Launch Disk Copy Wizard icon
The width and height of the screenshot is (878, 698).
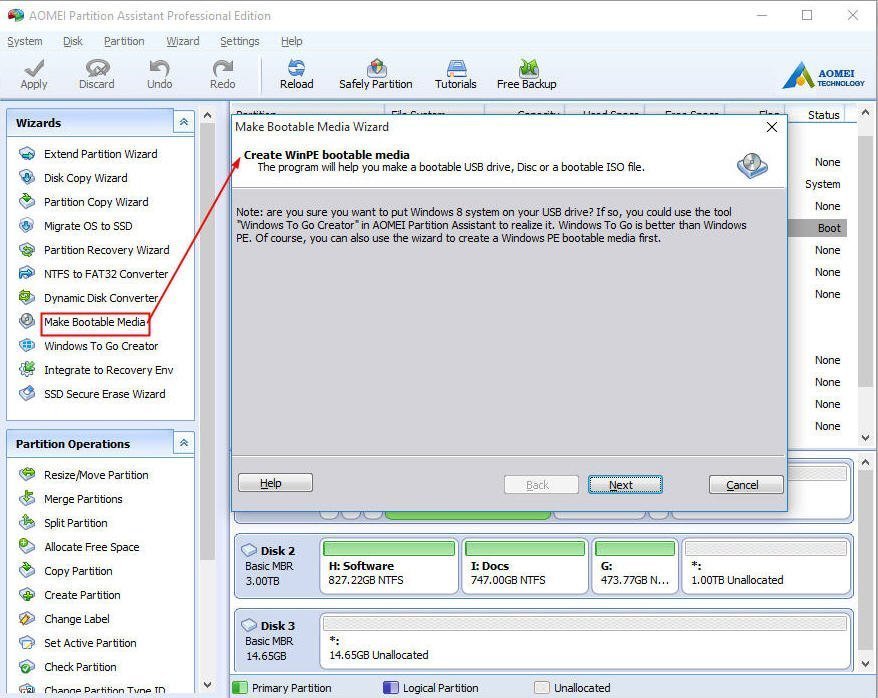(x=27, y=177)
